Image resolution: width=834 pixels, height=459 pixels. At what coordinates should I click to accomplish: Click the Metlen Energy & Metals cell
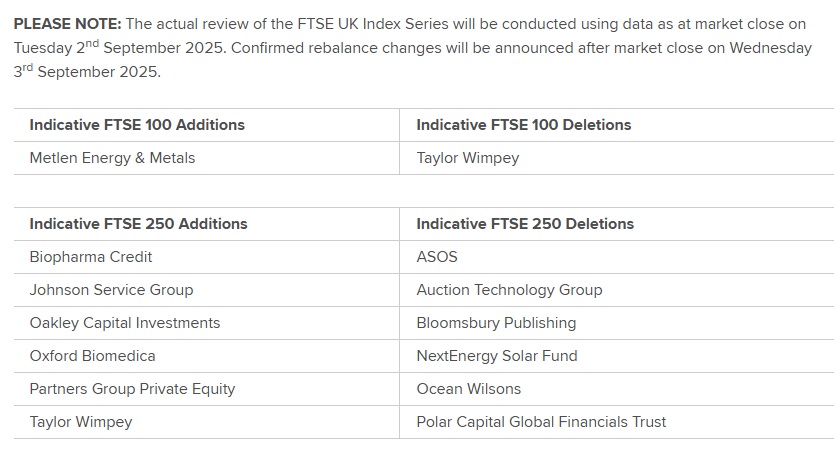112,158
